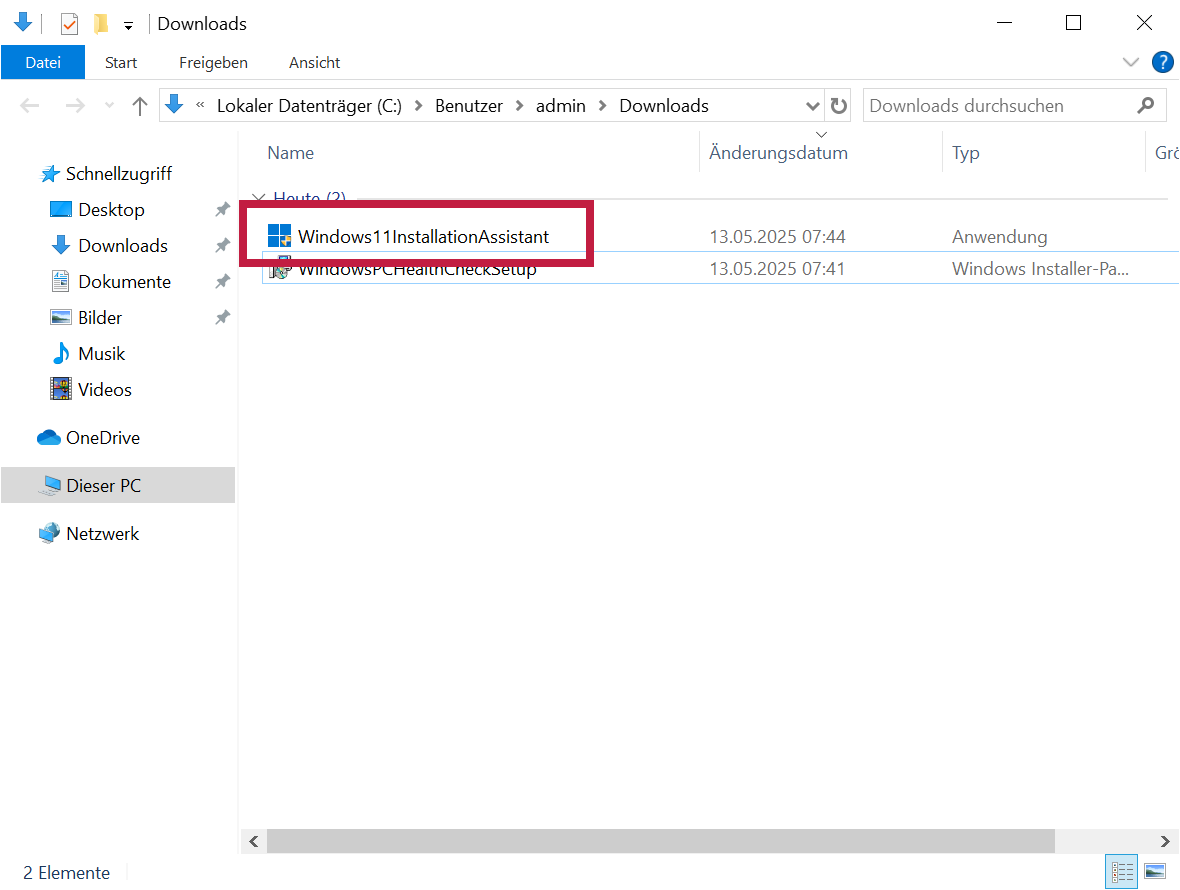The image size is (1180, 890).
Task: Go forward with the right arrow
Action: 75,105
